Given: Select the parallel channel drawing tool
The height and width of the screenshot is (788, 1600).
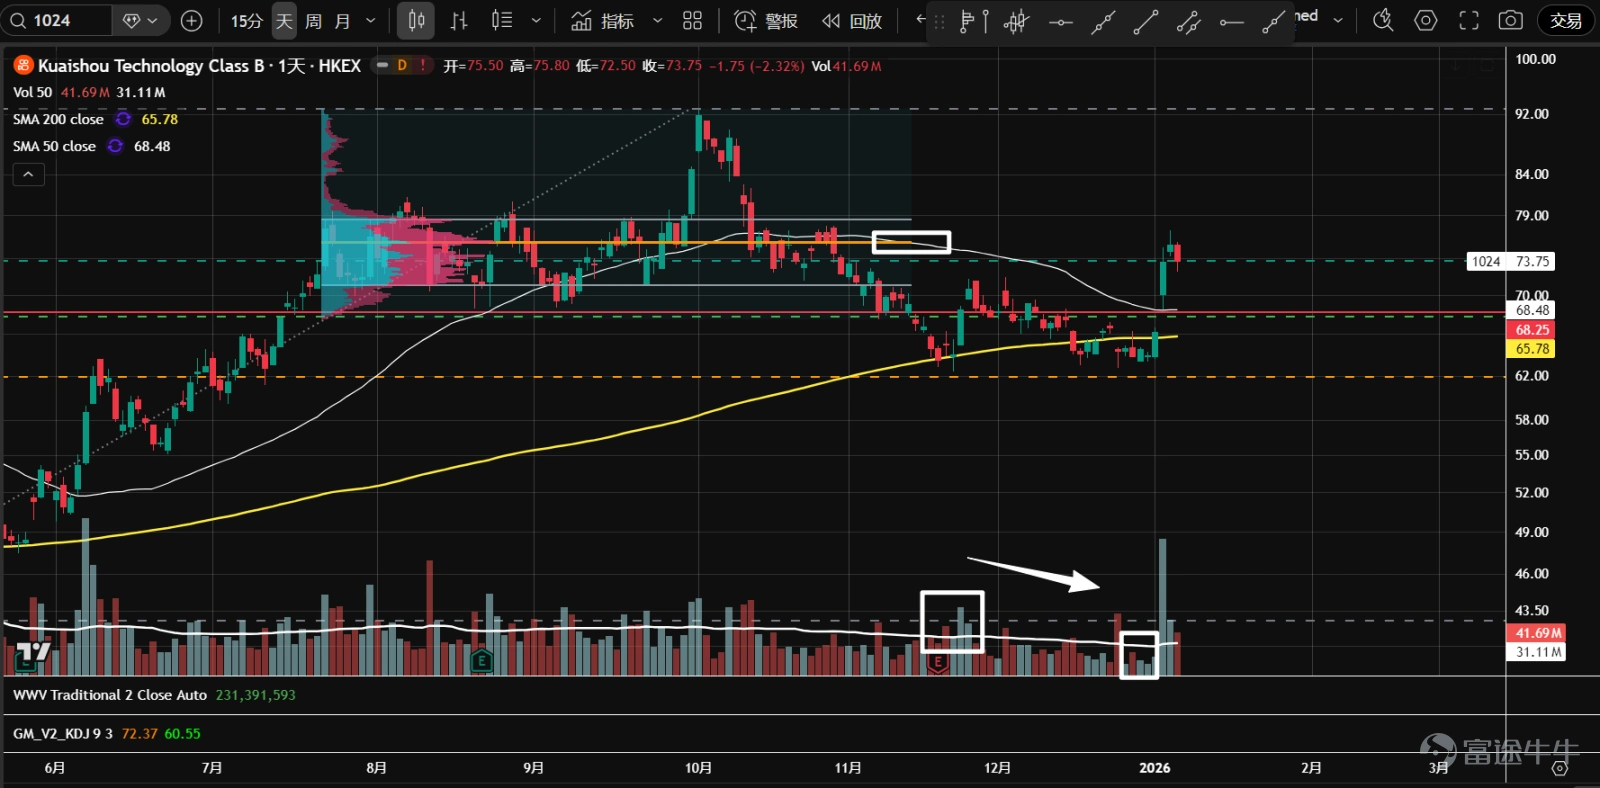Looking at the screenshot, I should (1189, 21).
